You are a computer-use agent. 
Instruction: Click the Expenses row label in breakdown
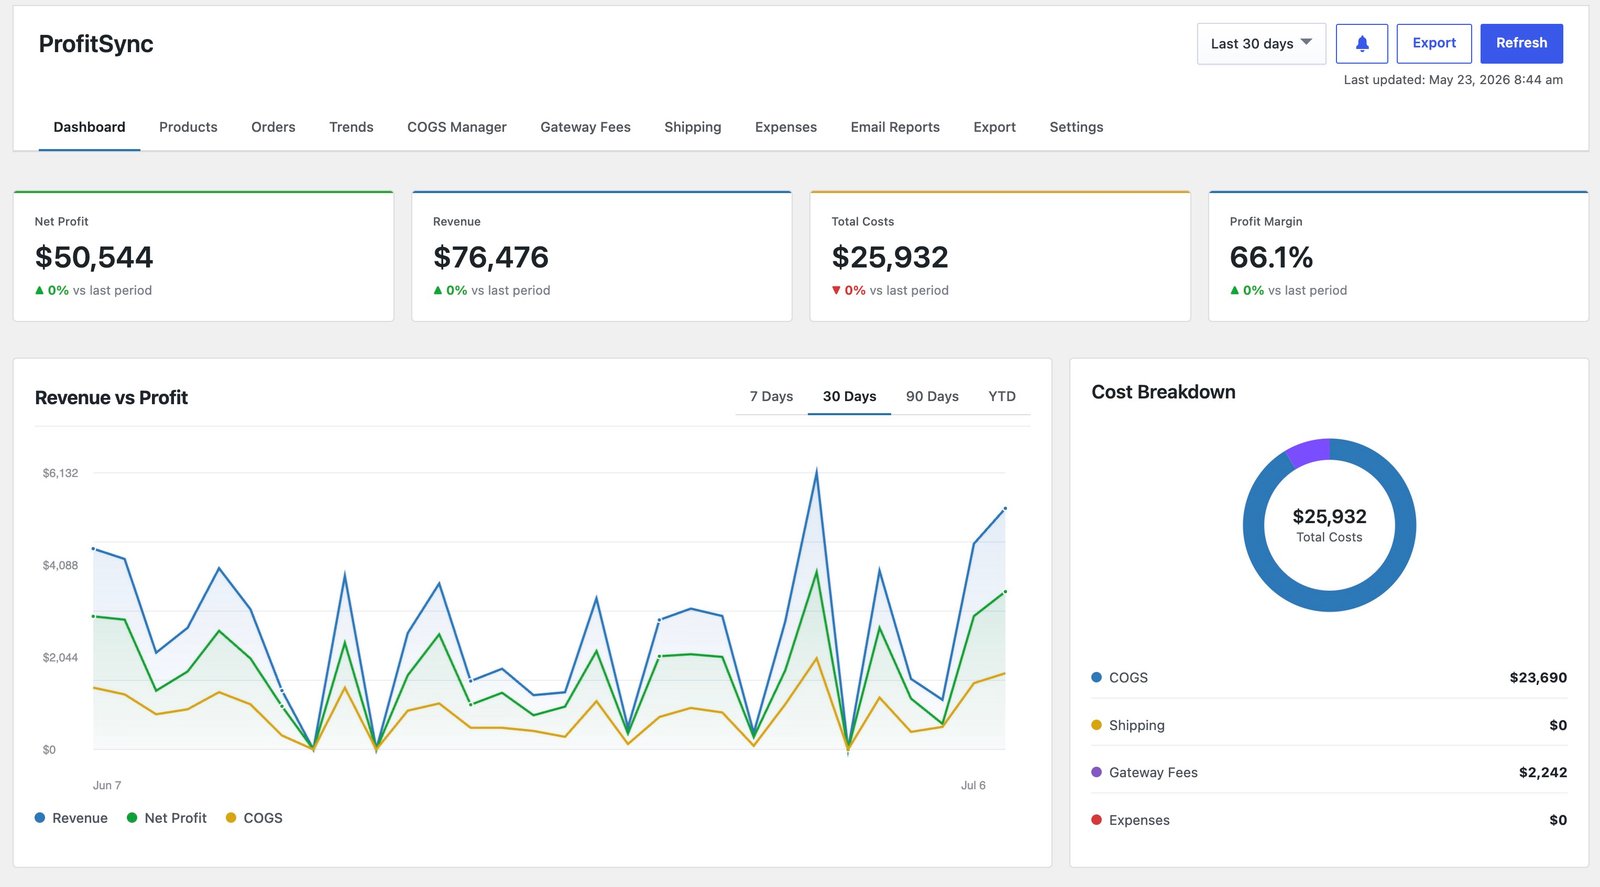(x=1139, y=820)
